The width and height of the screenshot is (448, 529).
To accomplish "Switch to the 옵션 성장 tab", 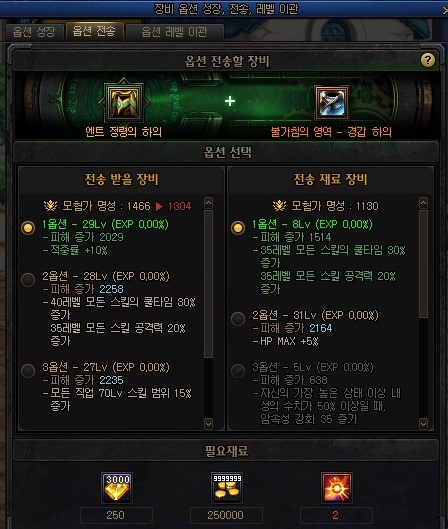I will tap(34, 32).
